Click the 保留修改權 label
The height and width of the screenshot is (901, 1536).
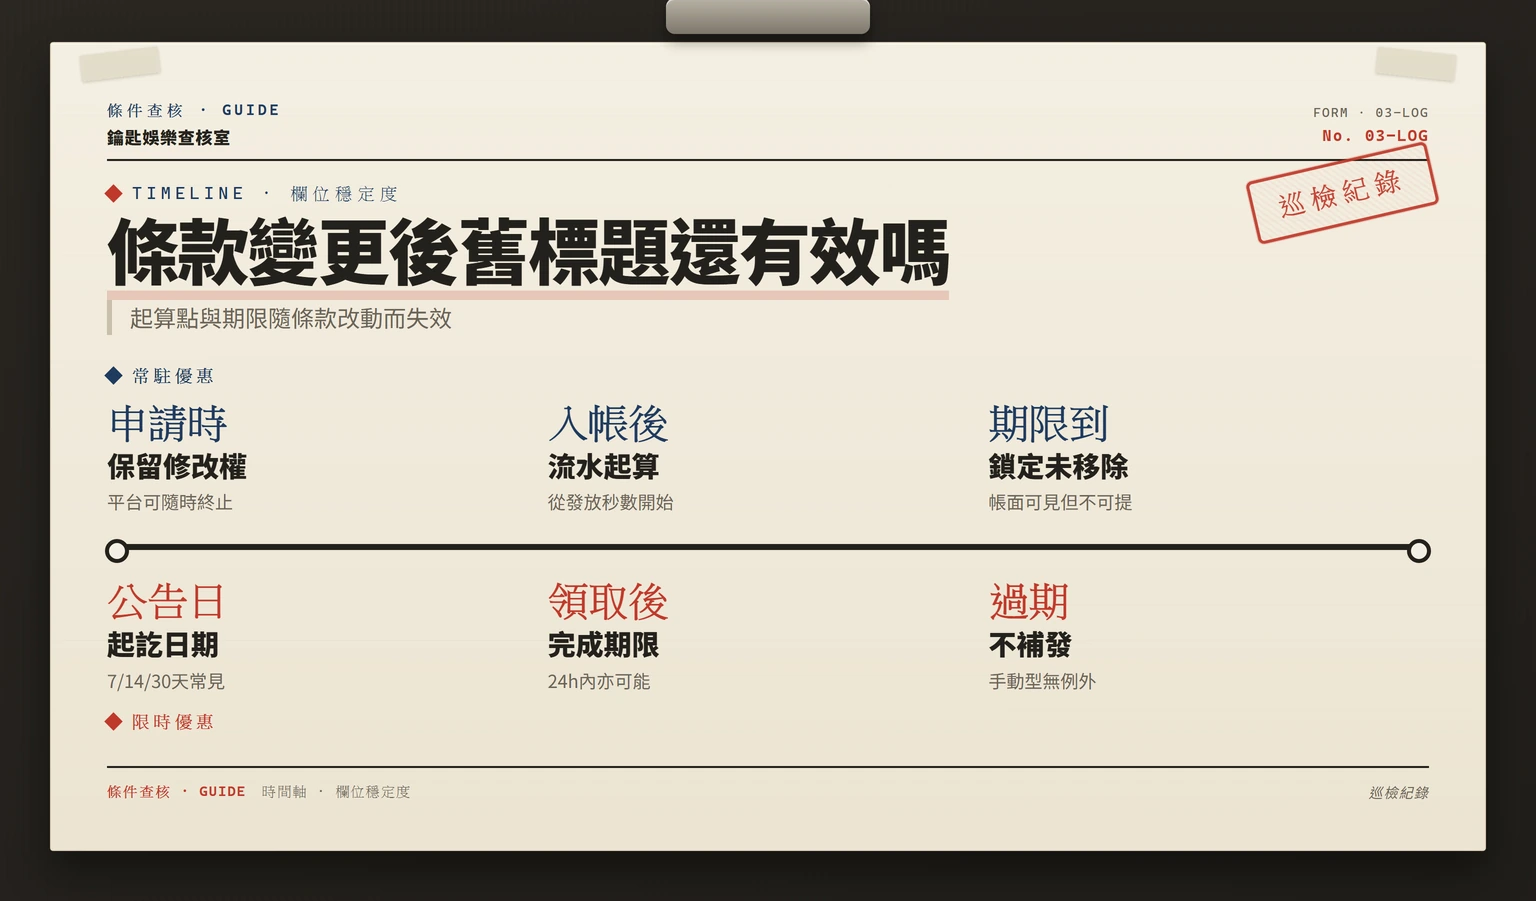coord(177,467)
